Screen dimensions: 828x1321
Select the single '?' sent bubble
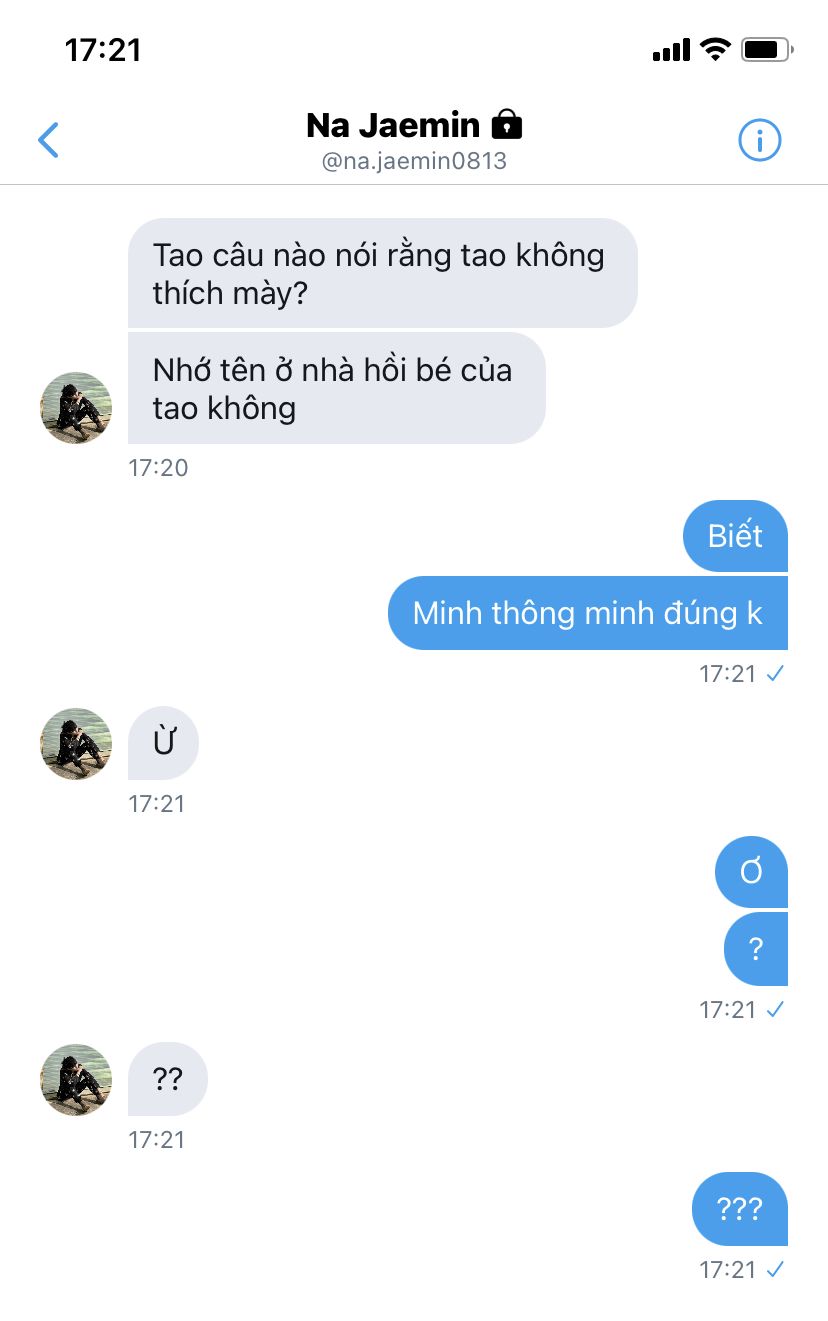coord(756,949)
